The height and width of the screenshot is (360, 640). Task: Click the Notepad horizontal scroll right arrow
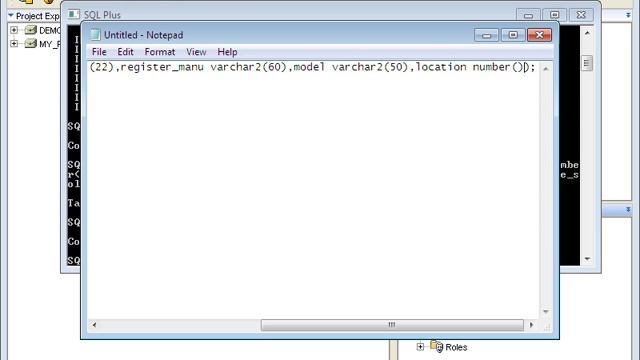(x=531, y=325)
